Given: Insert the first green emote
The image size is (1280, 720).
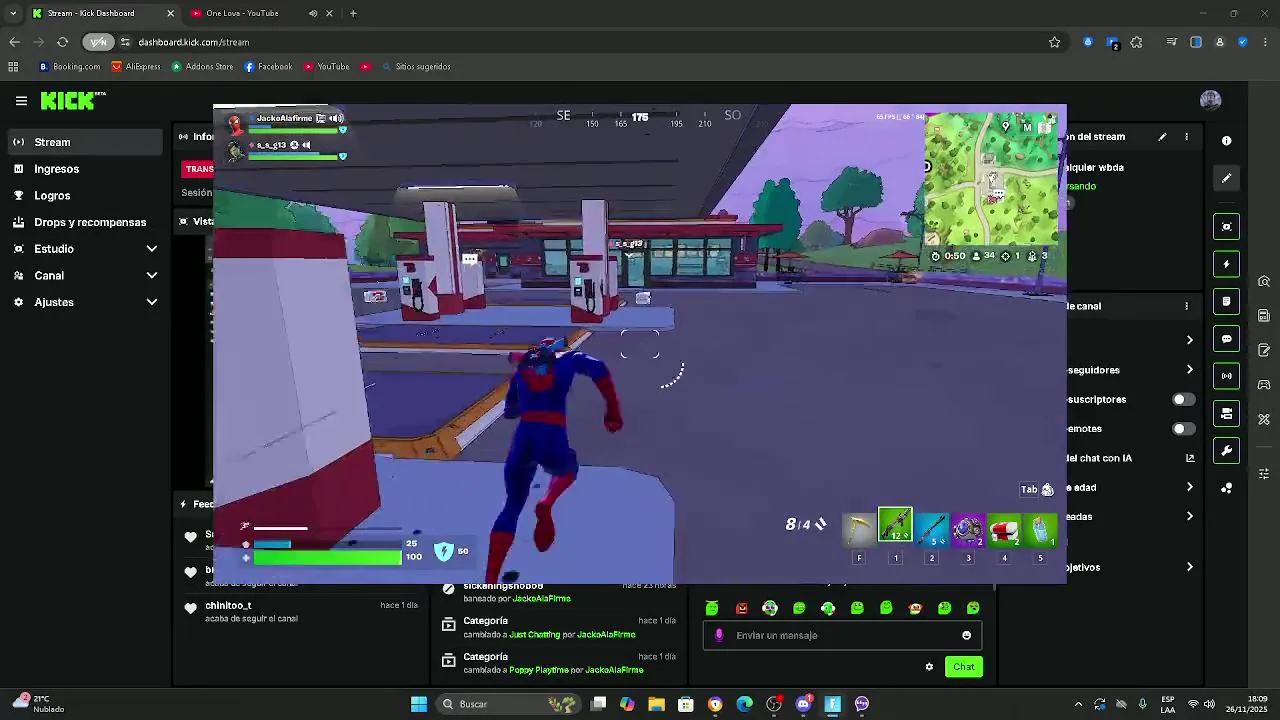Looking at the screenshot, I should 712,608.
